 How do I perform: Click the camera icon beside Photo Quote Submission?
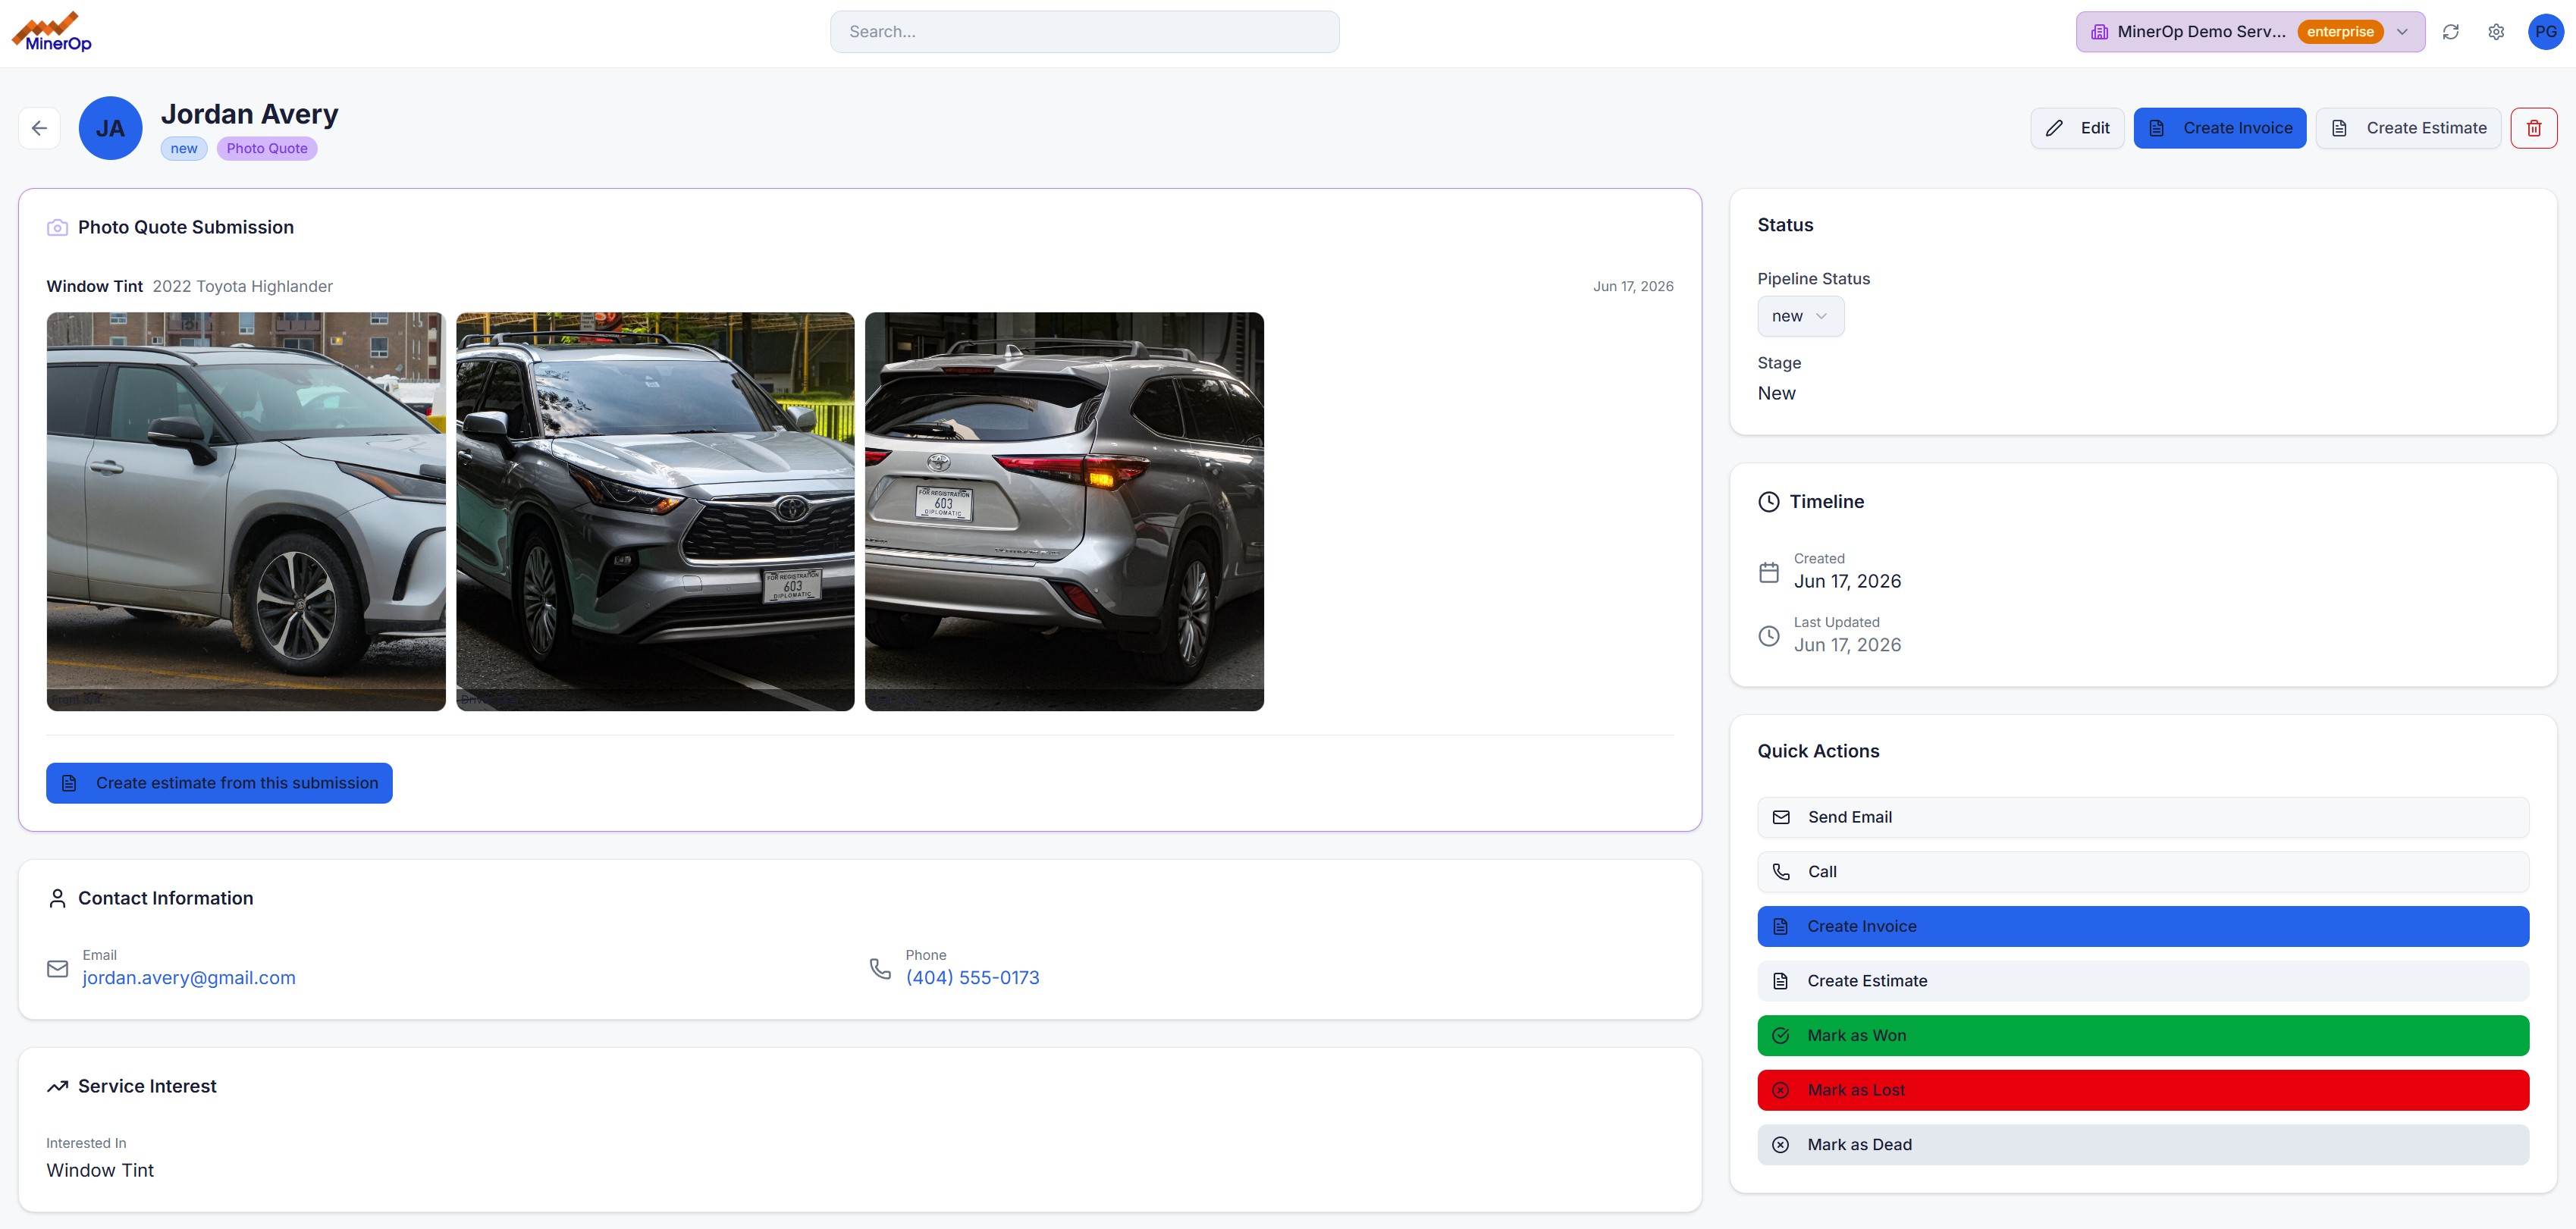click(x=57, y=228)
